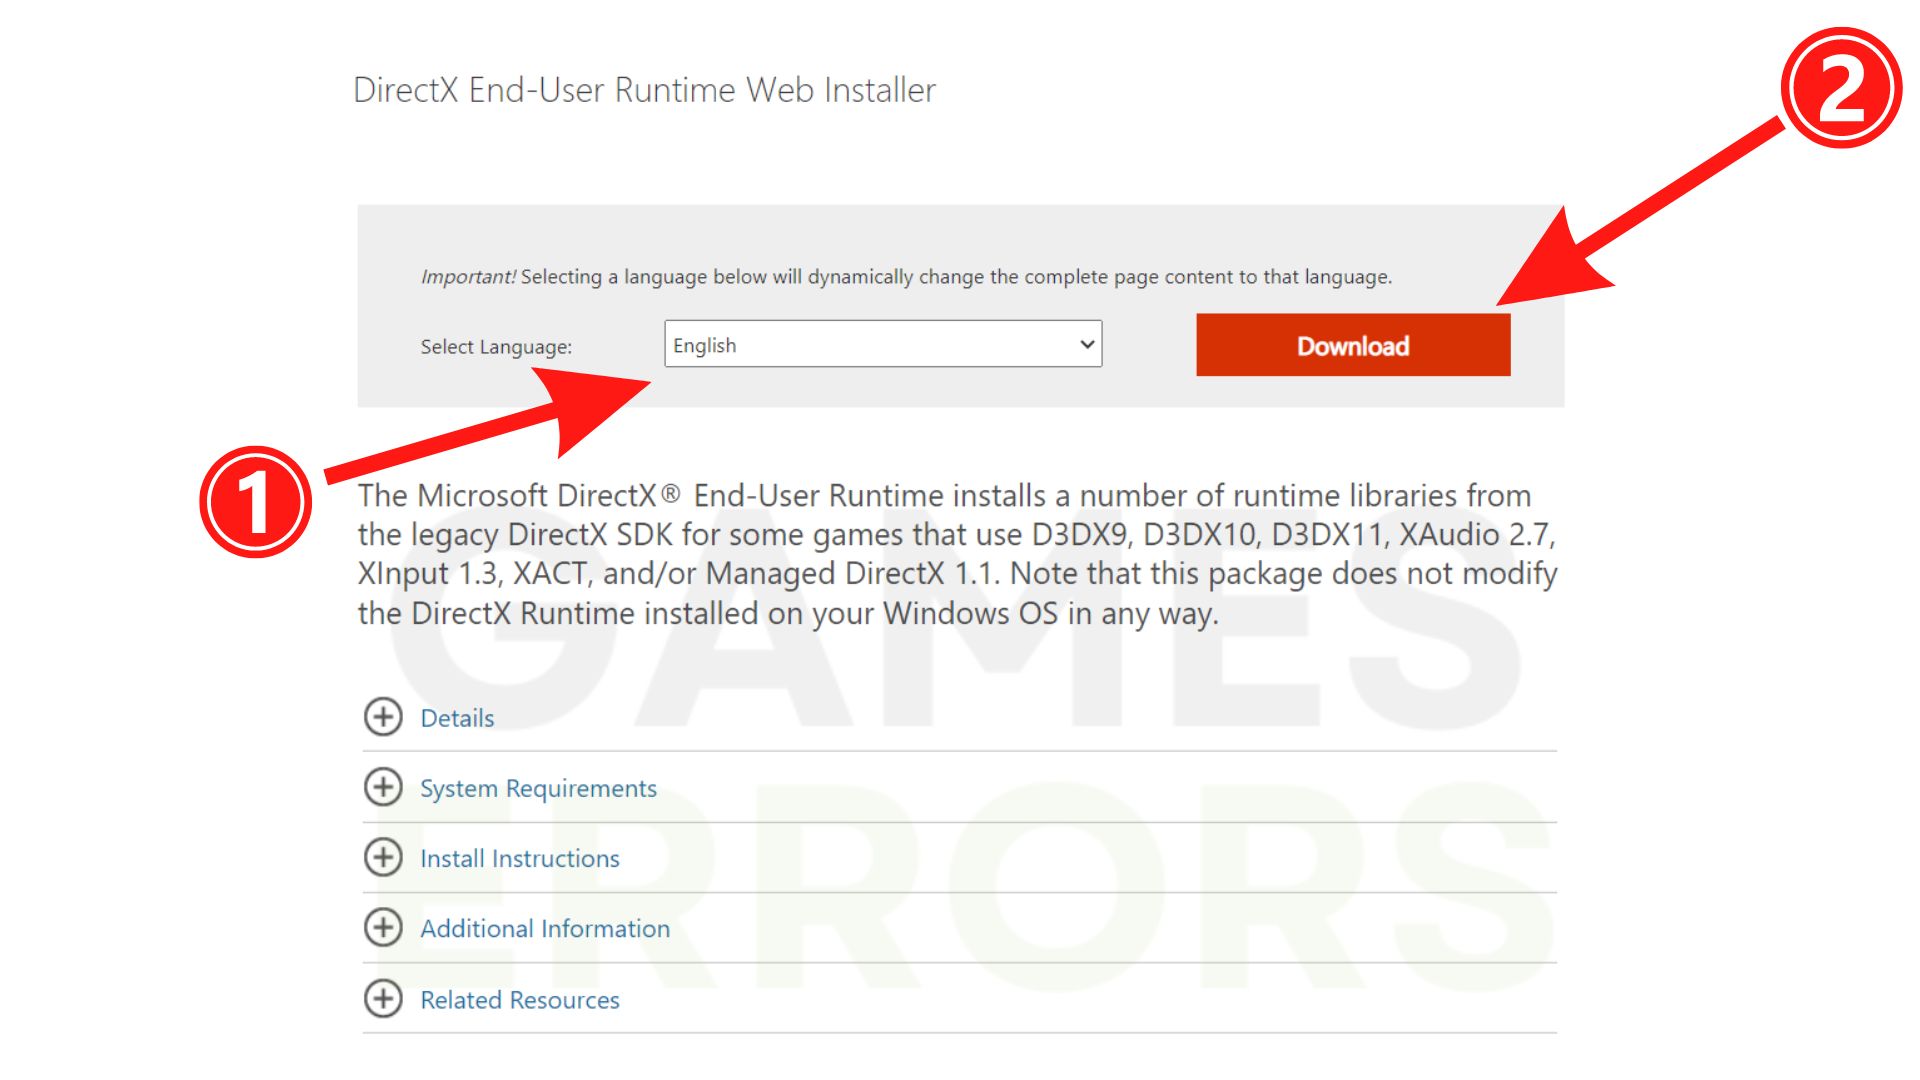Viewport: 1920px width, 1080px height.
Task: Click the red numbered circle 2 marker
Action: point(1841,88)
